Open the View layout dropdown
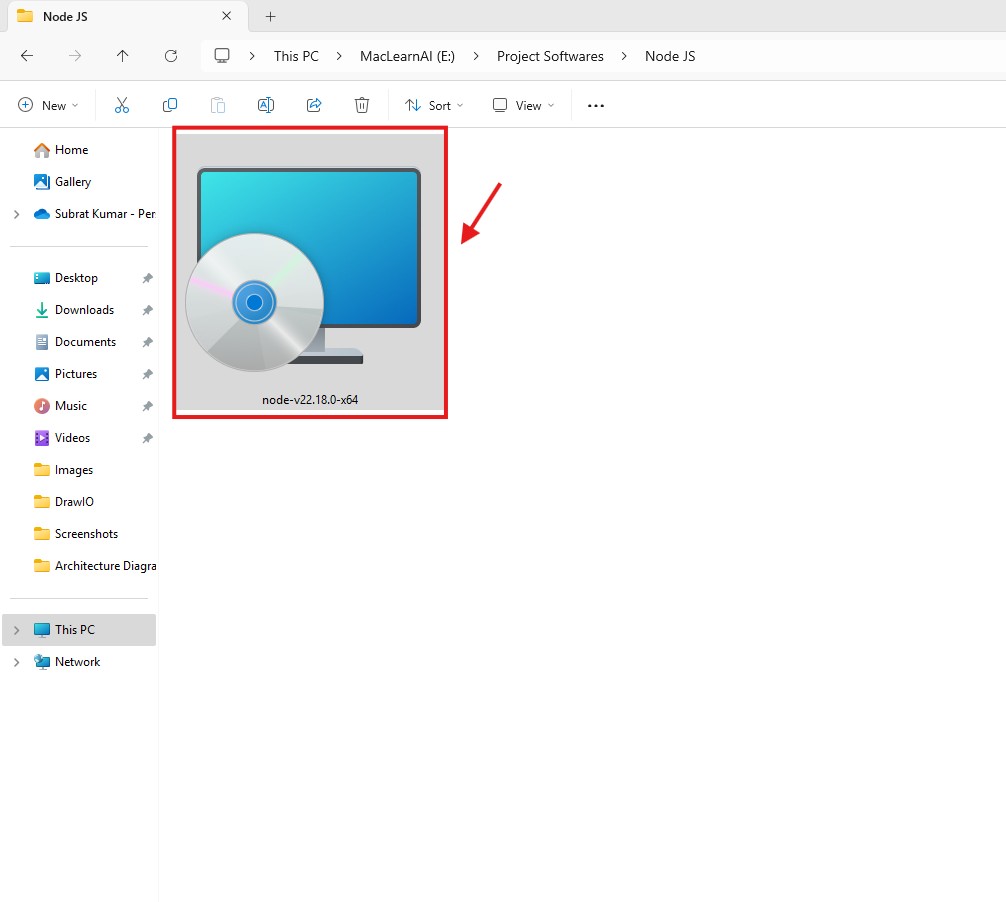Image resolution: width=1006 pixels, height=902 pixels. (522, 105)
